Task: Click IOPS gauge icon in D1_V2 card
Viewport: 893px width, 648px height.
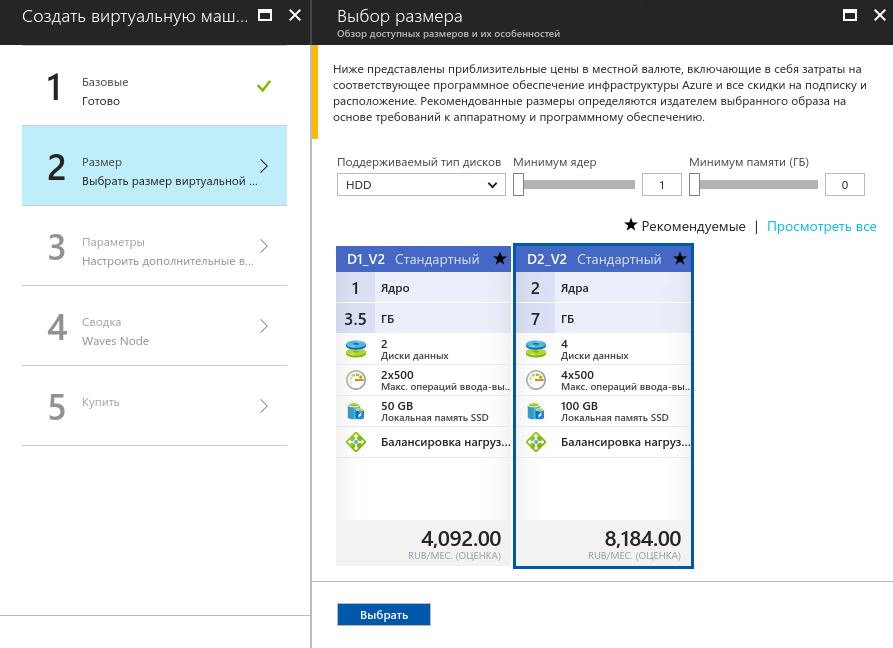Action: pos(356,380)
